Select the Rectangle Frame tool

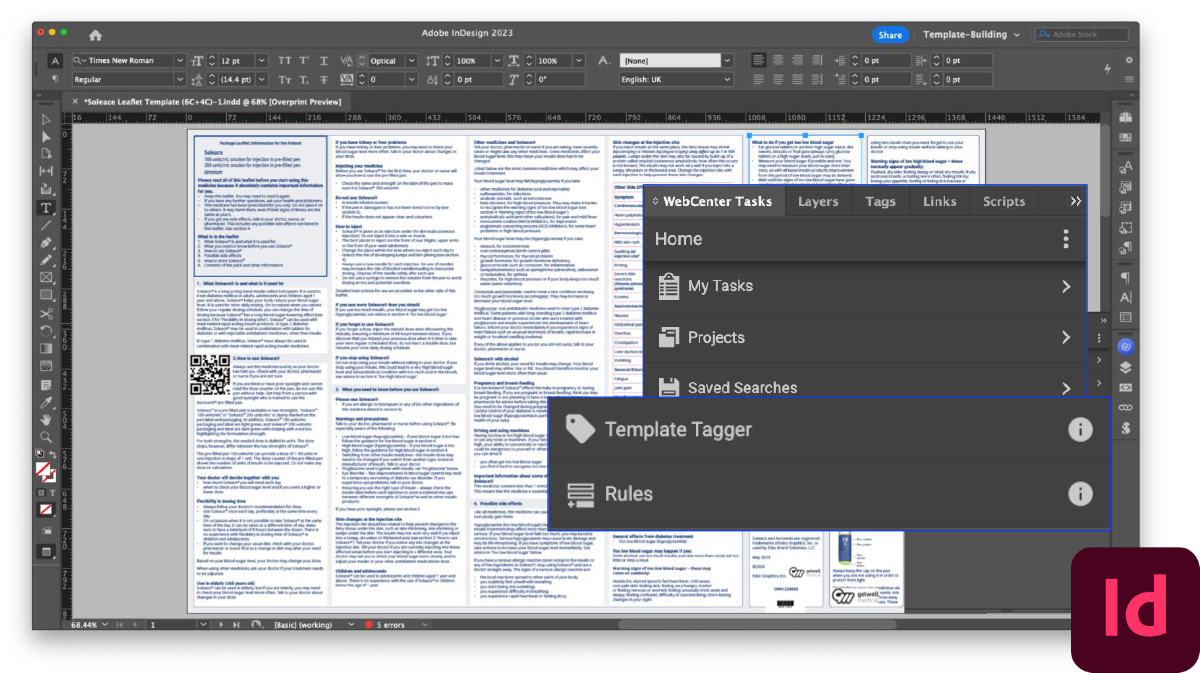coord(46,278)
